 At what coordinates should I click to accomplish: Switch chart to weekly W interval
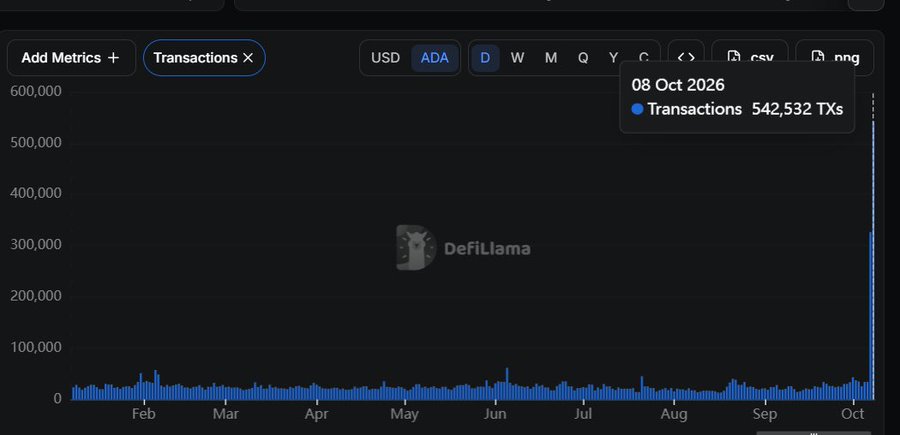point(517,58)
